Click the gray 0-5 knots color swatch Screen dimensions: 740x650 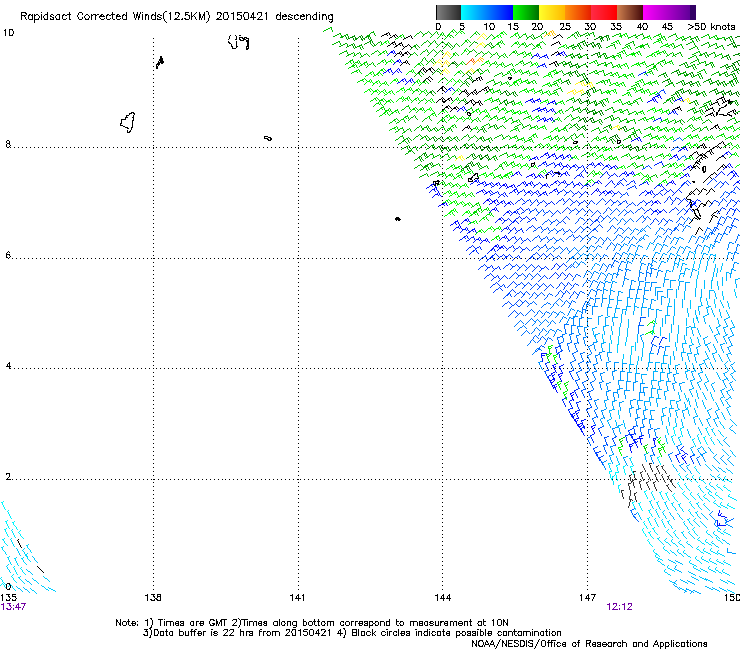pos(448,12)
